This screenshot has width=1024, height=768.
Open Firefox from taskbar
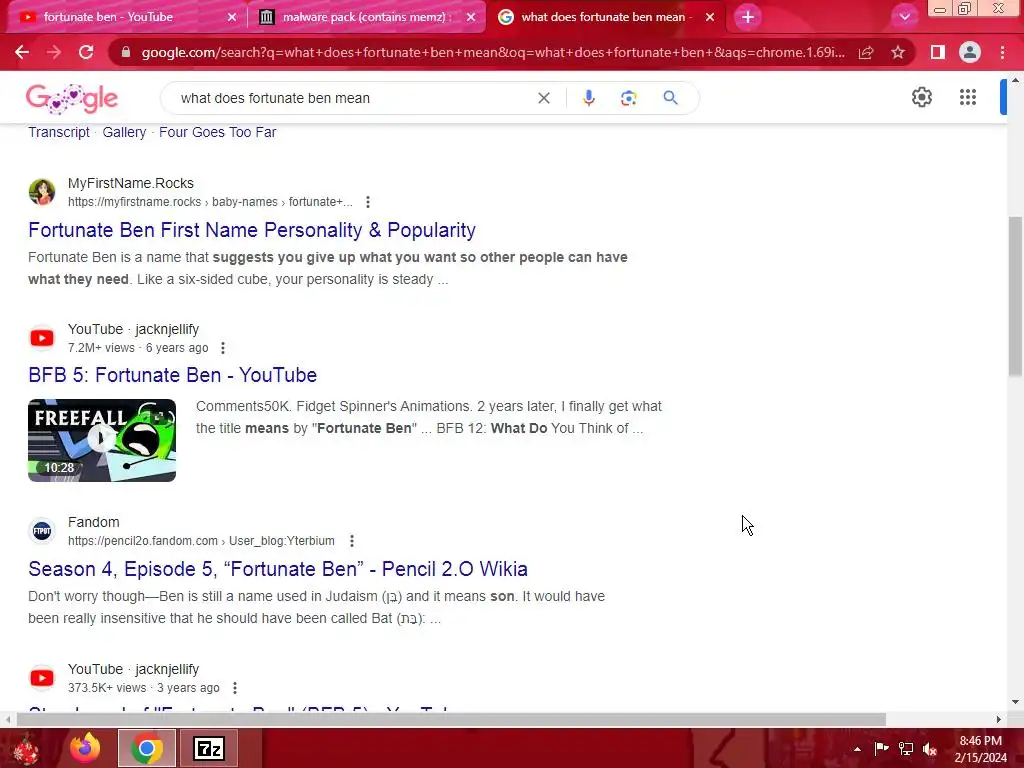[x=86, y=748]
